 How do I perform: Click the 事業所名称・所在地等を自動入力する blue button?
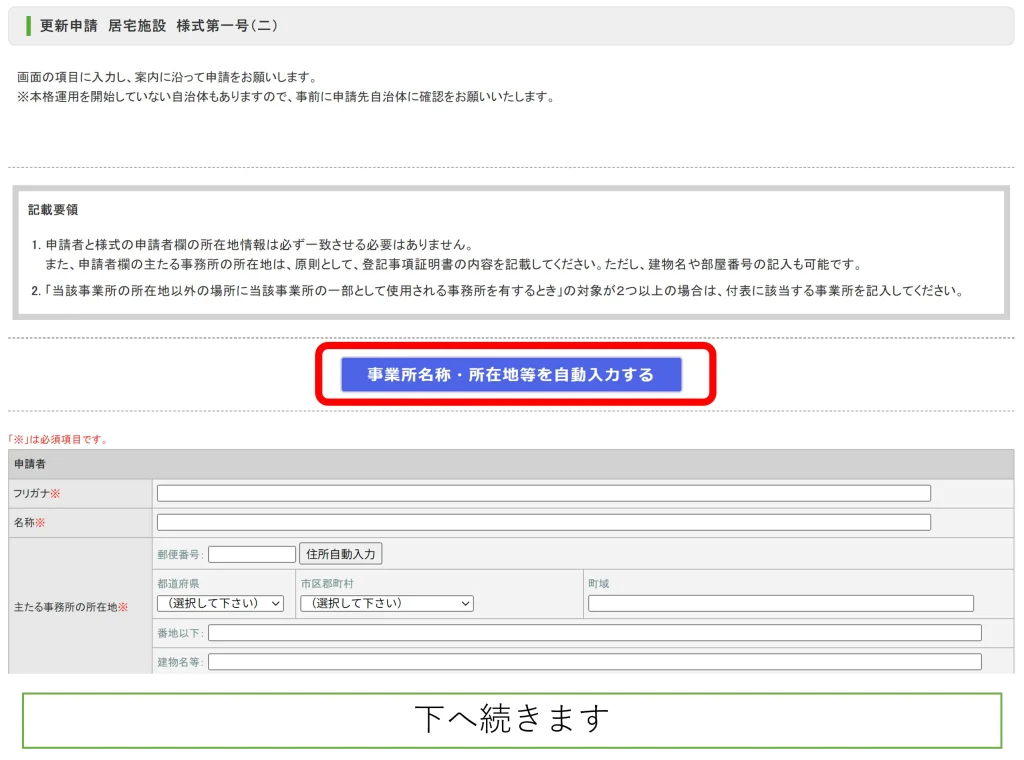pyautogui.click(x=511, y=374)
